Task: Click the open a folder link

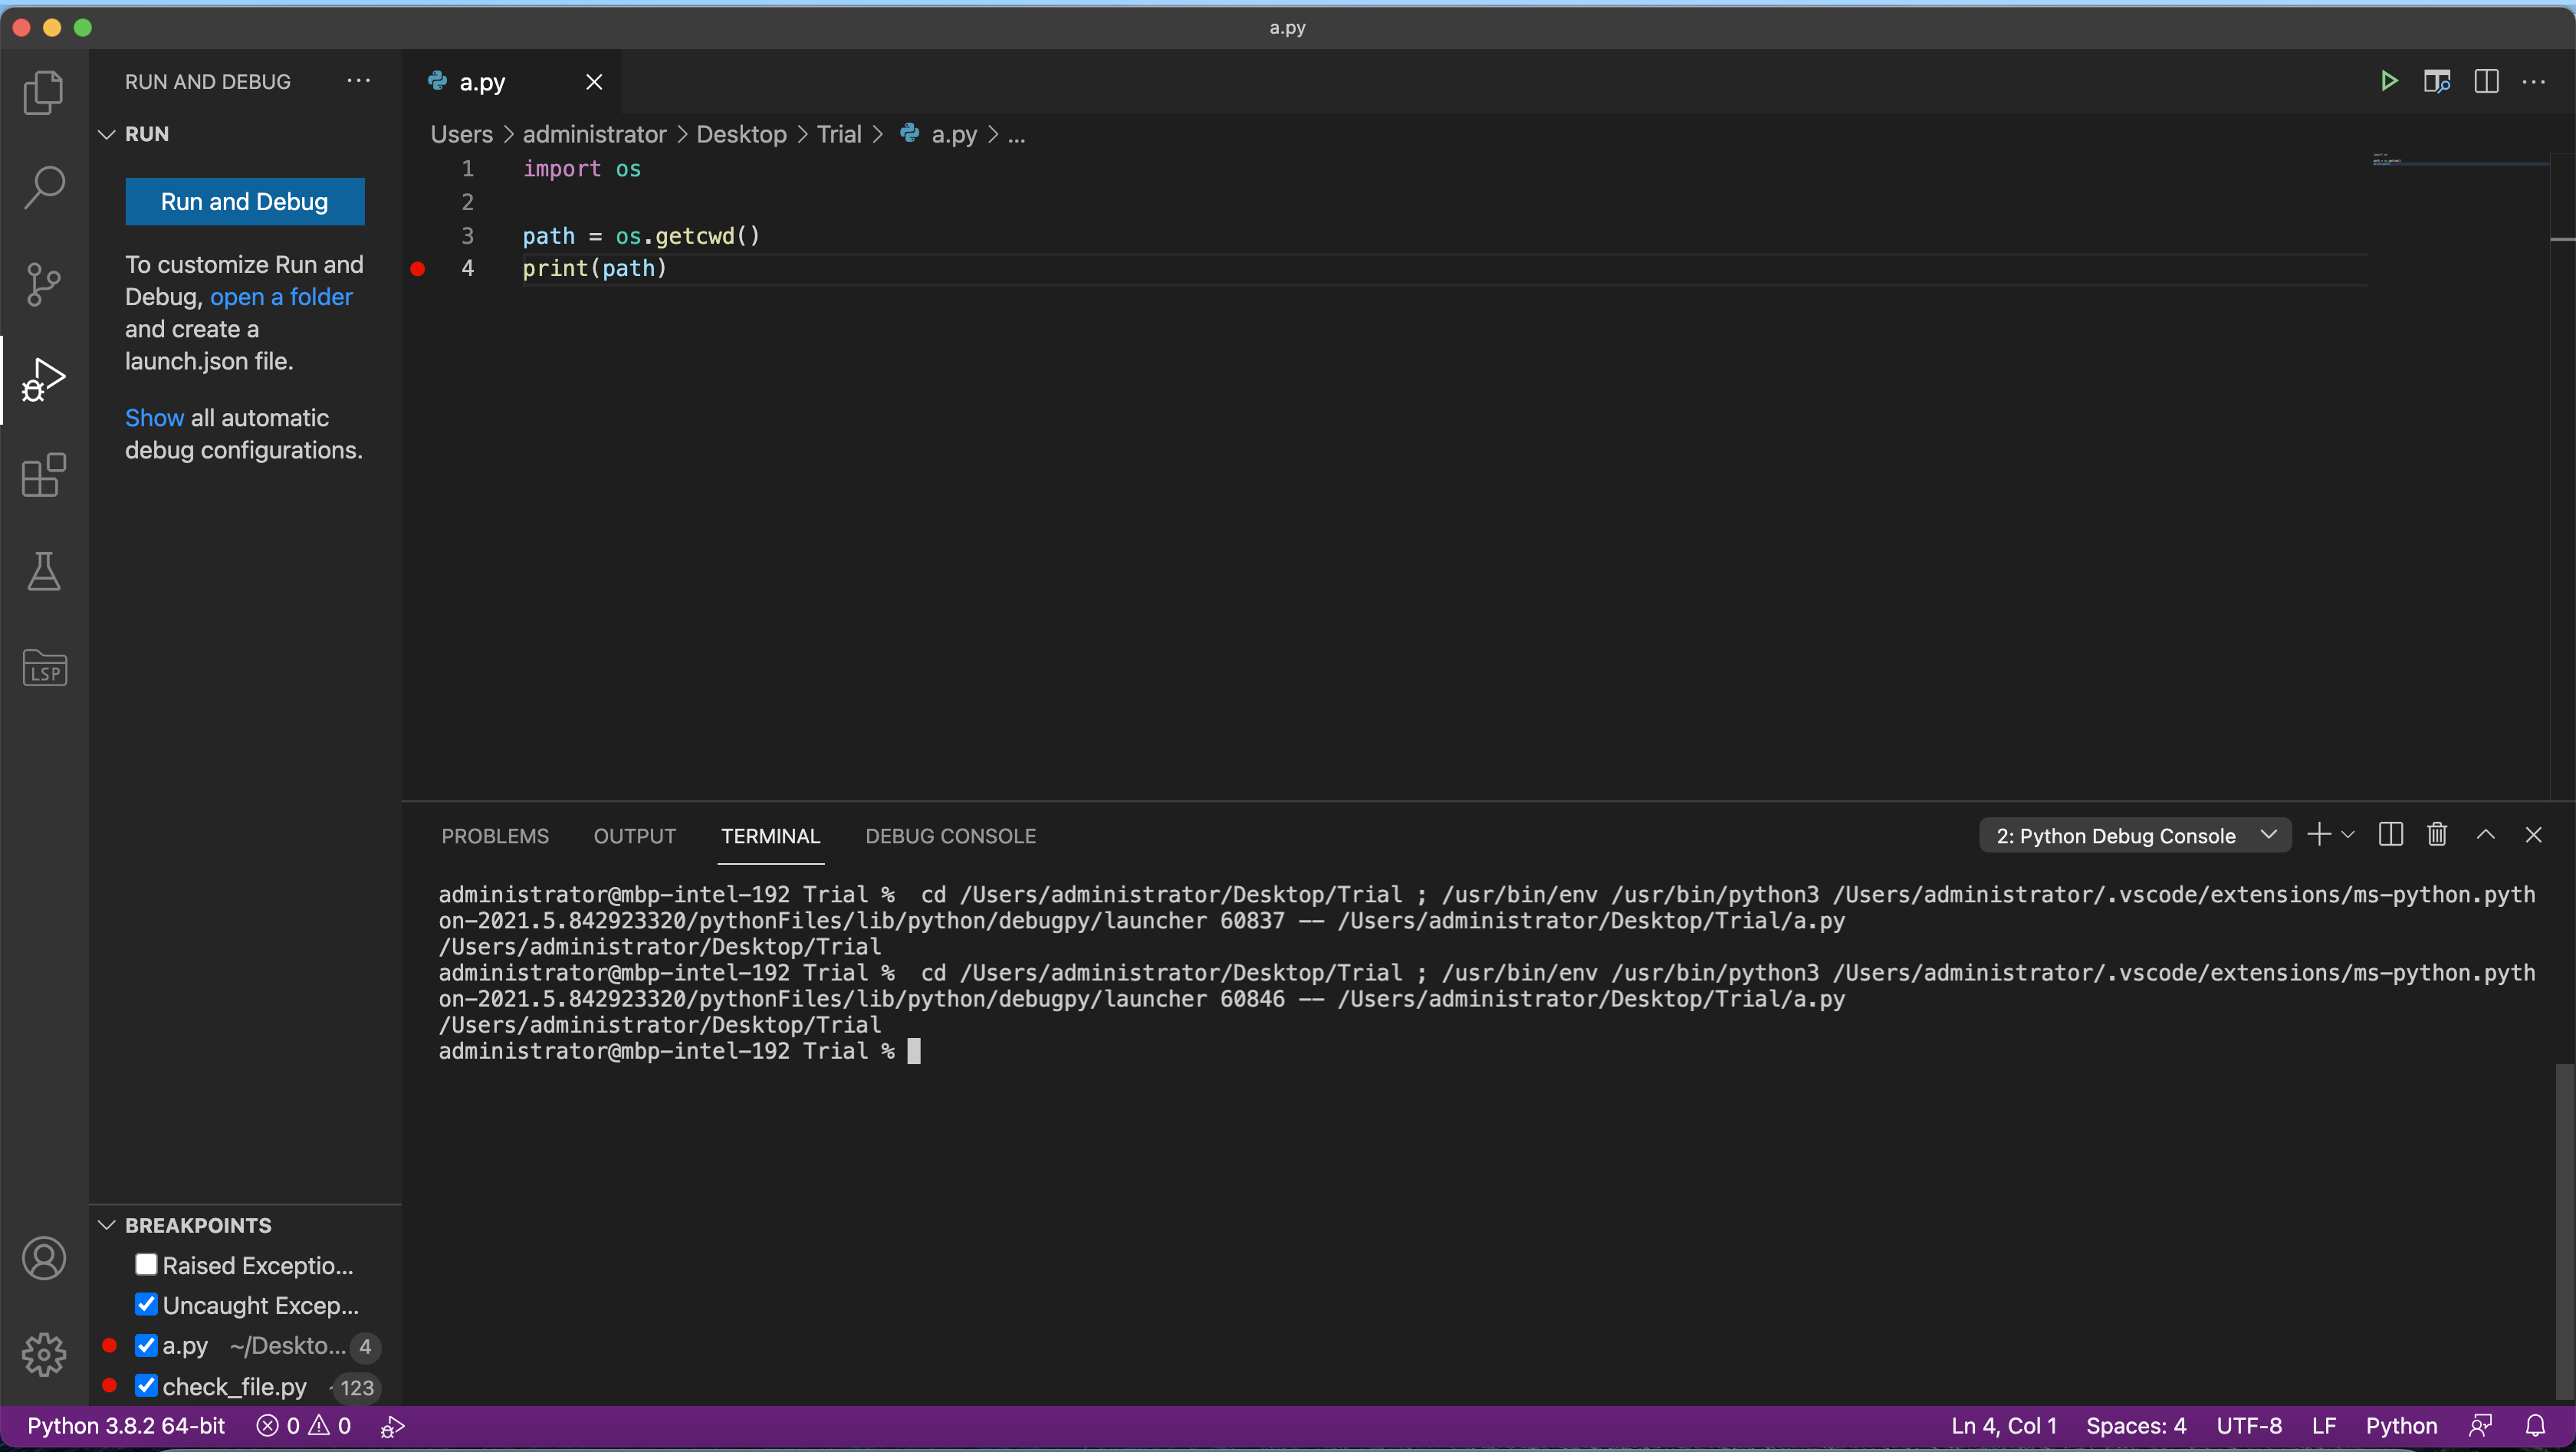Action: tap(281, 296)
